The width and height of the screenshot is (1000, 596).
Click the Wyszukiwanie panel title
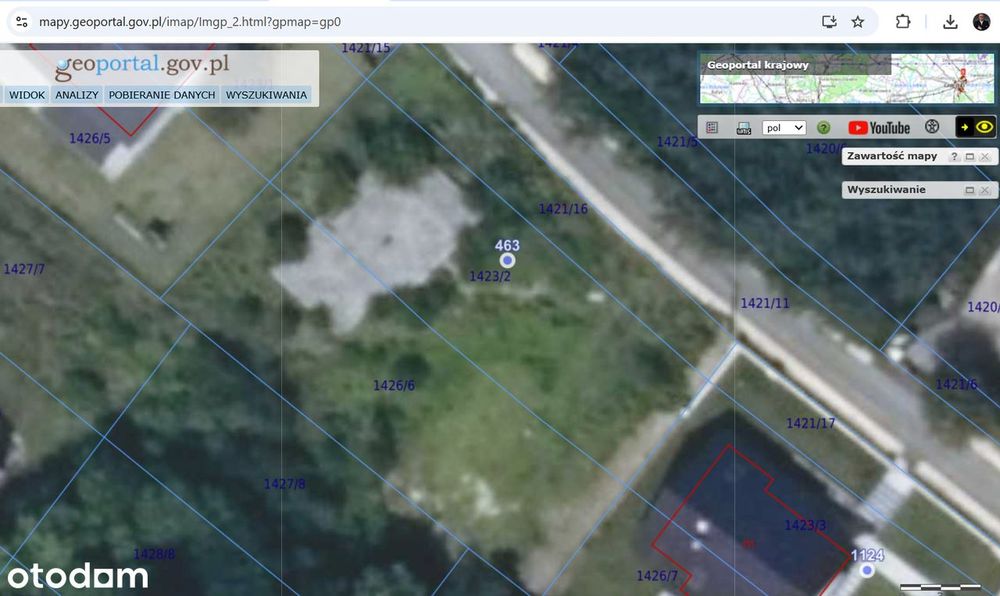coord(886,190)
